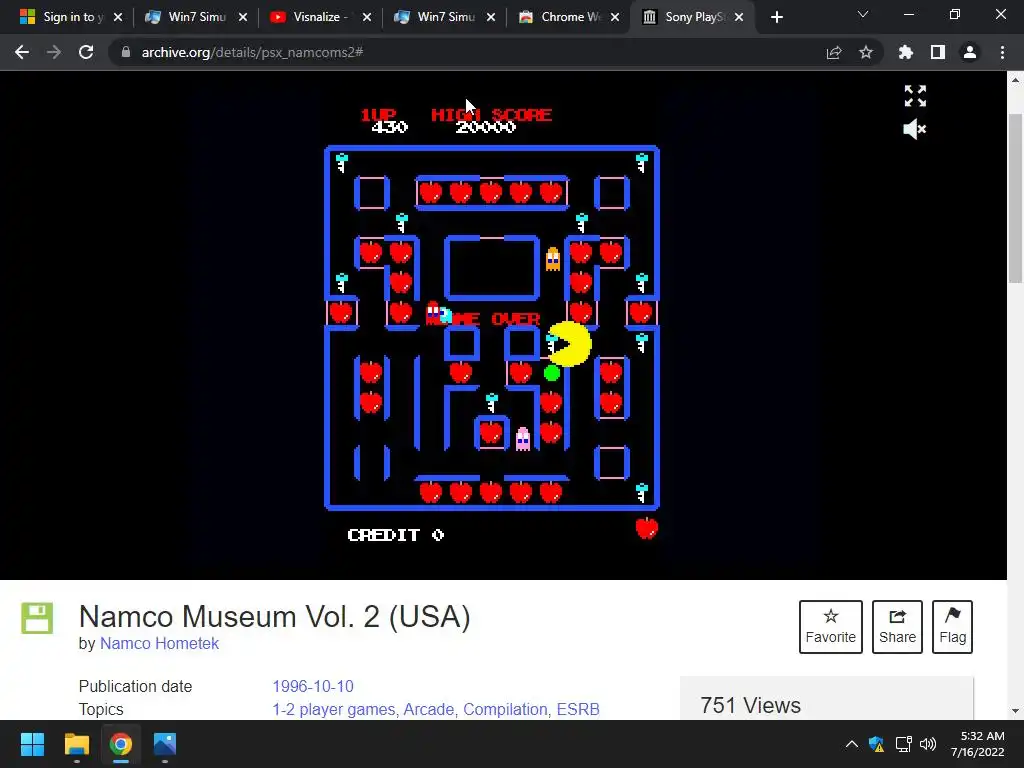Open the clock showing 5:32 AM

coord(977,744)
